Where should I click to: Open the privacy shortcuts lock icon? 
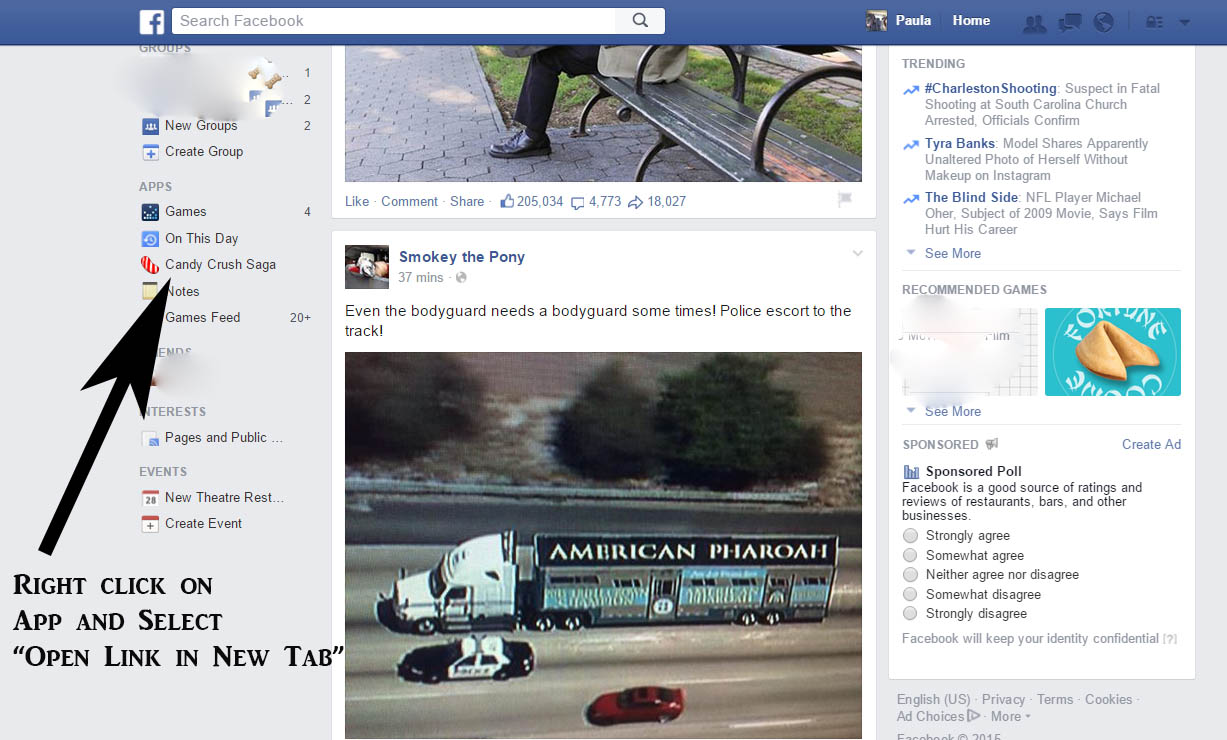pyautogui.click(x=1153, y=22)
